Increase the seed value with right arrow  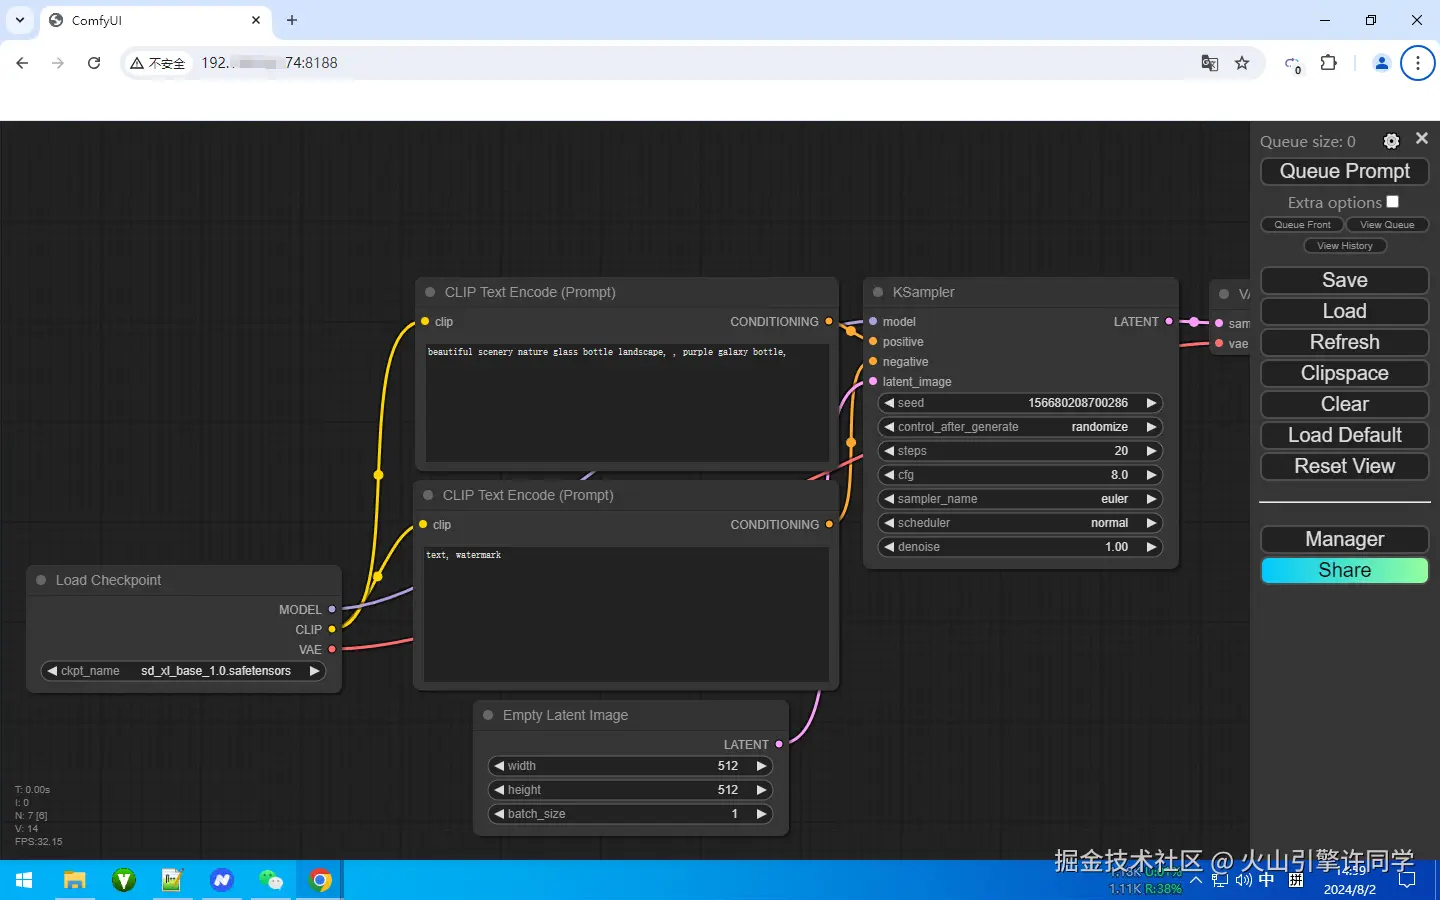pos(1151,403)
